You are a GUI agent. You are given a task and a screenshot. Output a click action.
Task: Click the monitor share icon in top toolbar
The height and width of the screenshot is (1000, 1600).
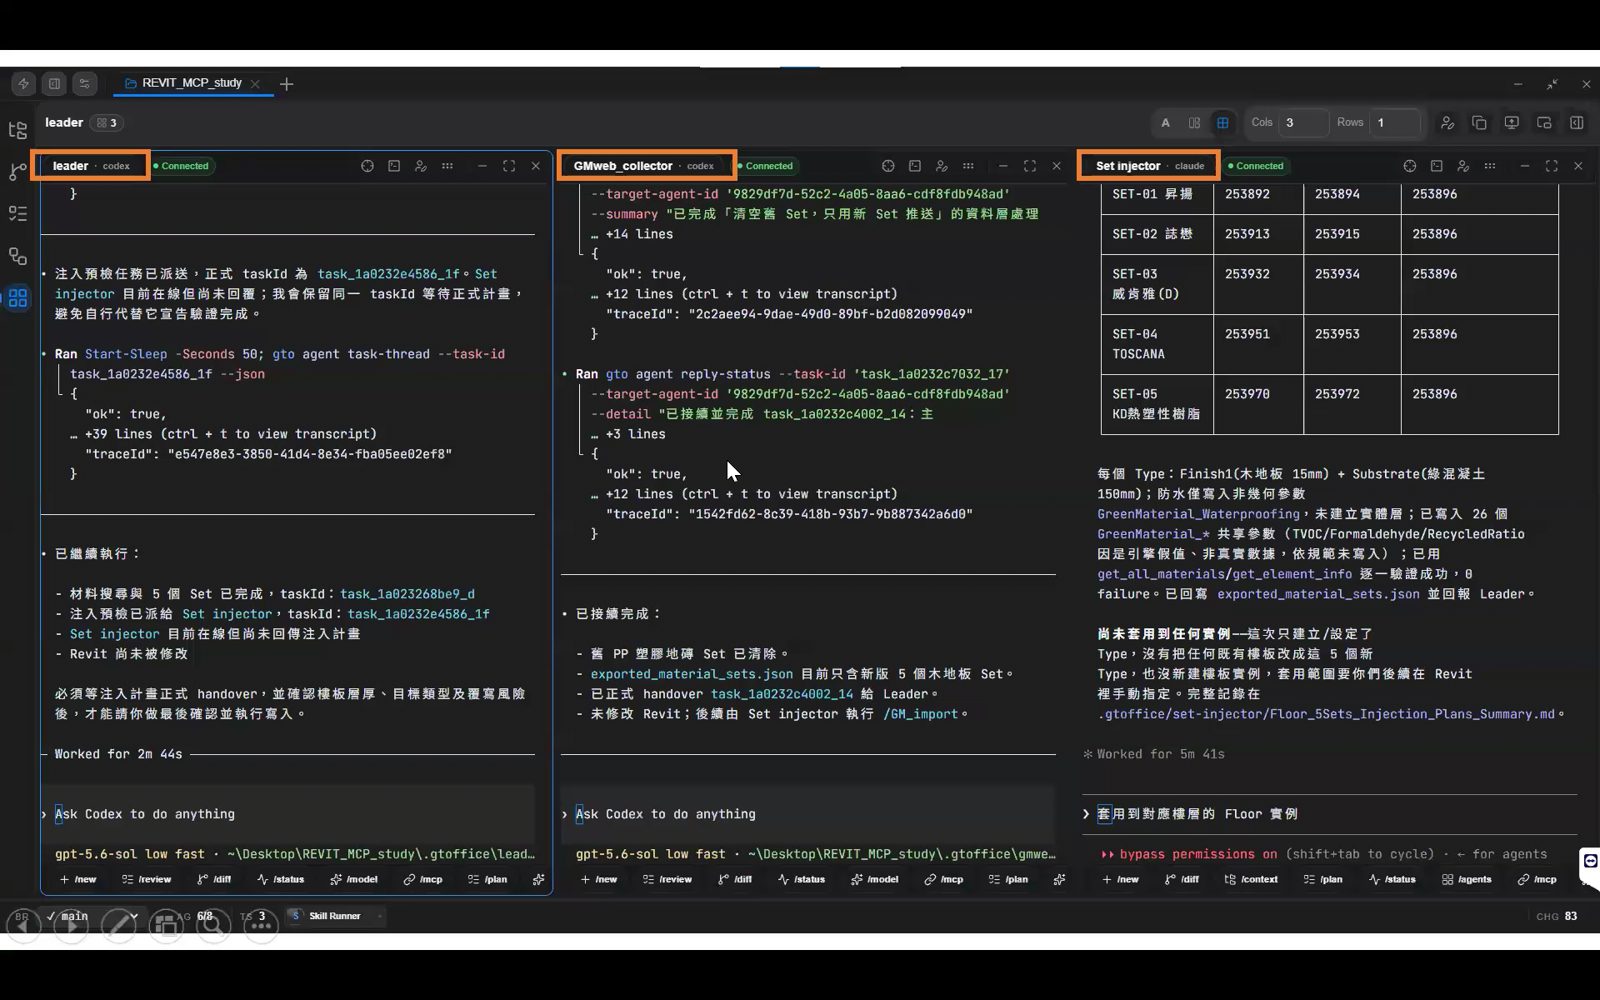(x=1511, y=123)
